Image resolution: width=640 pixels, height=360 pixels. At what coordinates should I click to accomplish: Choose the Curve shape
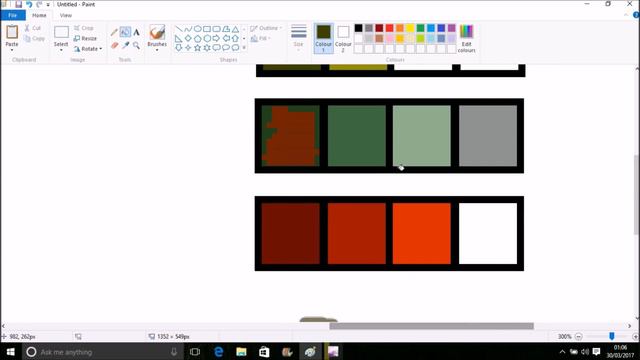188,29
